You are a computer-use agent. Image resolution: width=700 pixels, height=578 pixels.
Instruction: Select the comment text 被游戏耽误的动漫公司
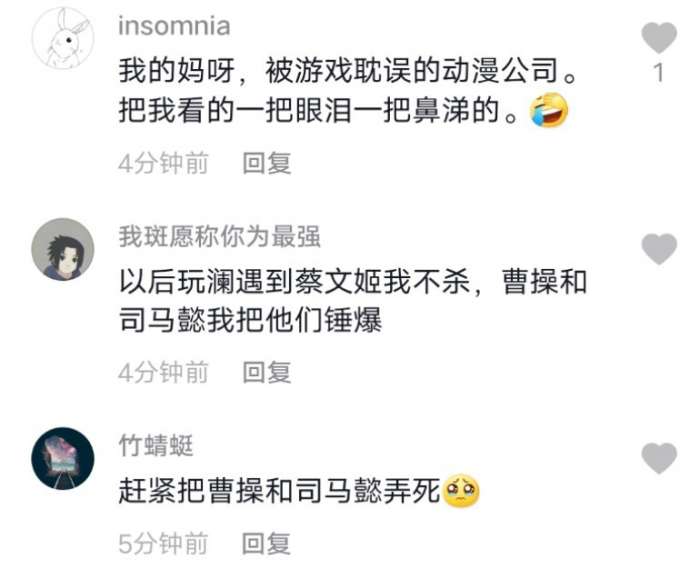[x=412, y=71]
